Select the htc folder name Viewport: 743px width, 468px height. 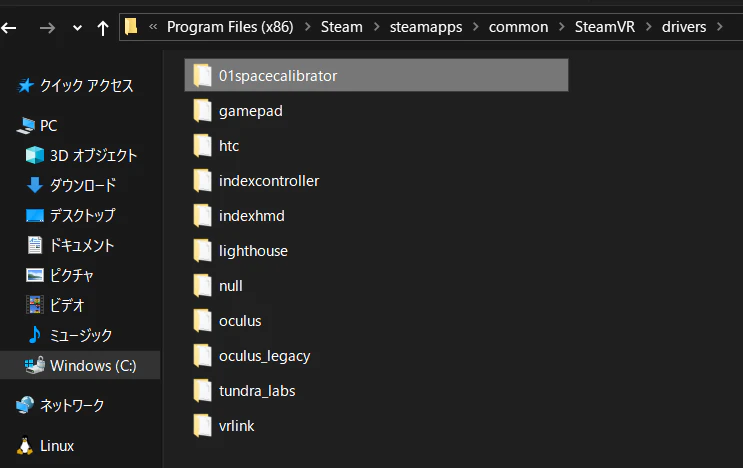(x=229, y=146)
